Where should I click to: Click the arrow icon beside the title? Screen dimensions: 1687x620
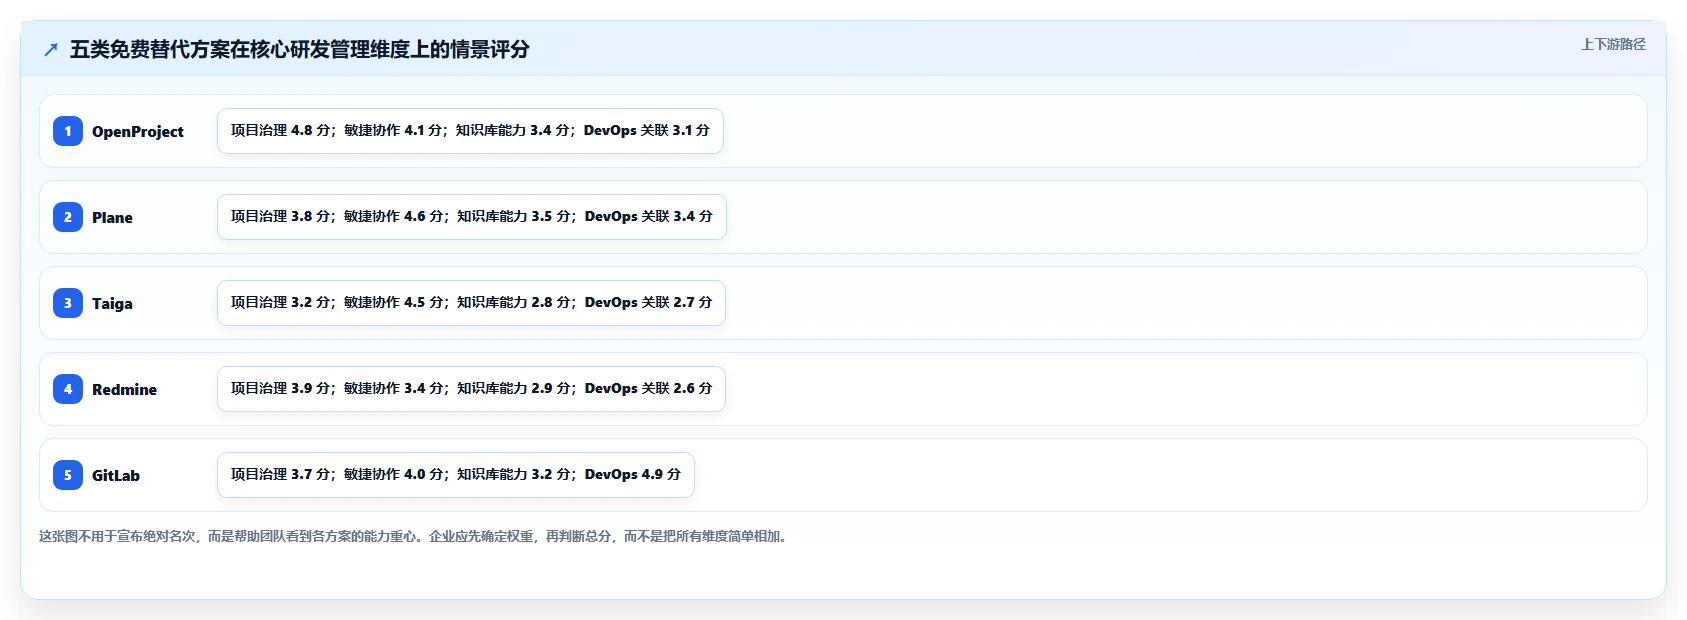pos(51,49)
